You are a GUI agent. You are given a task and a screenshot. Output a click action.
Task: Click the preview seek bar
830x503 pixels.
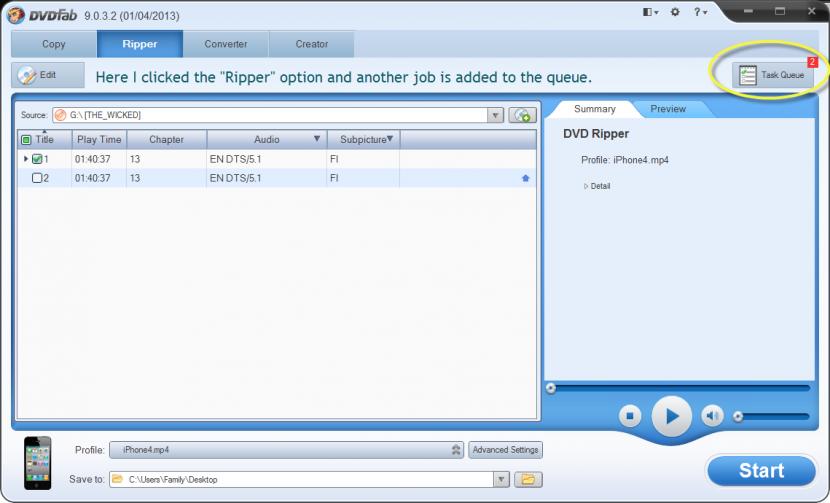[679, 388]
